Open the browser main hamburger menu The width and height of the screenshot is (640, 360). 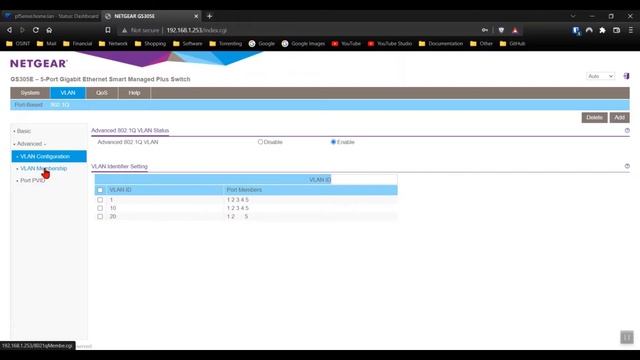click(x=631, y=30)
